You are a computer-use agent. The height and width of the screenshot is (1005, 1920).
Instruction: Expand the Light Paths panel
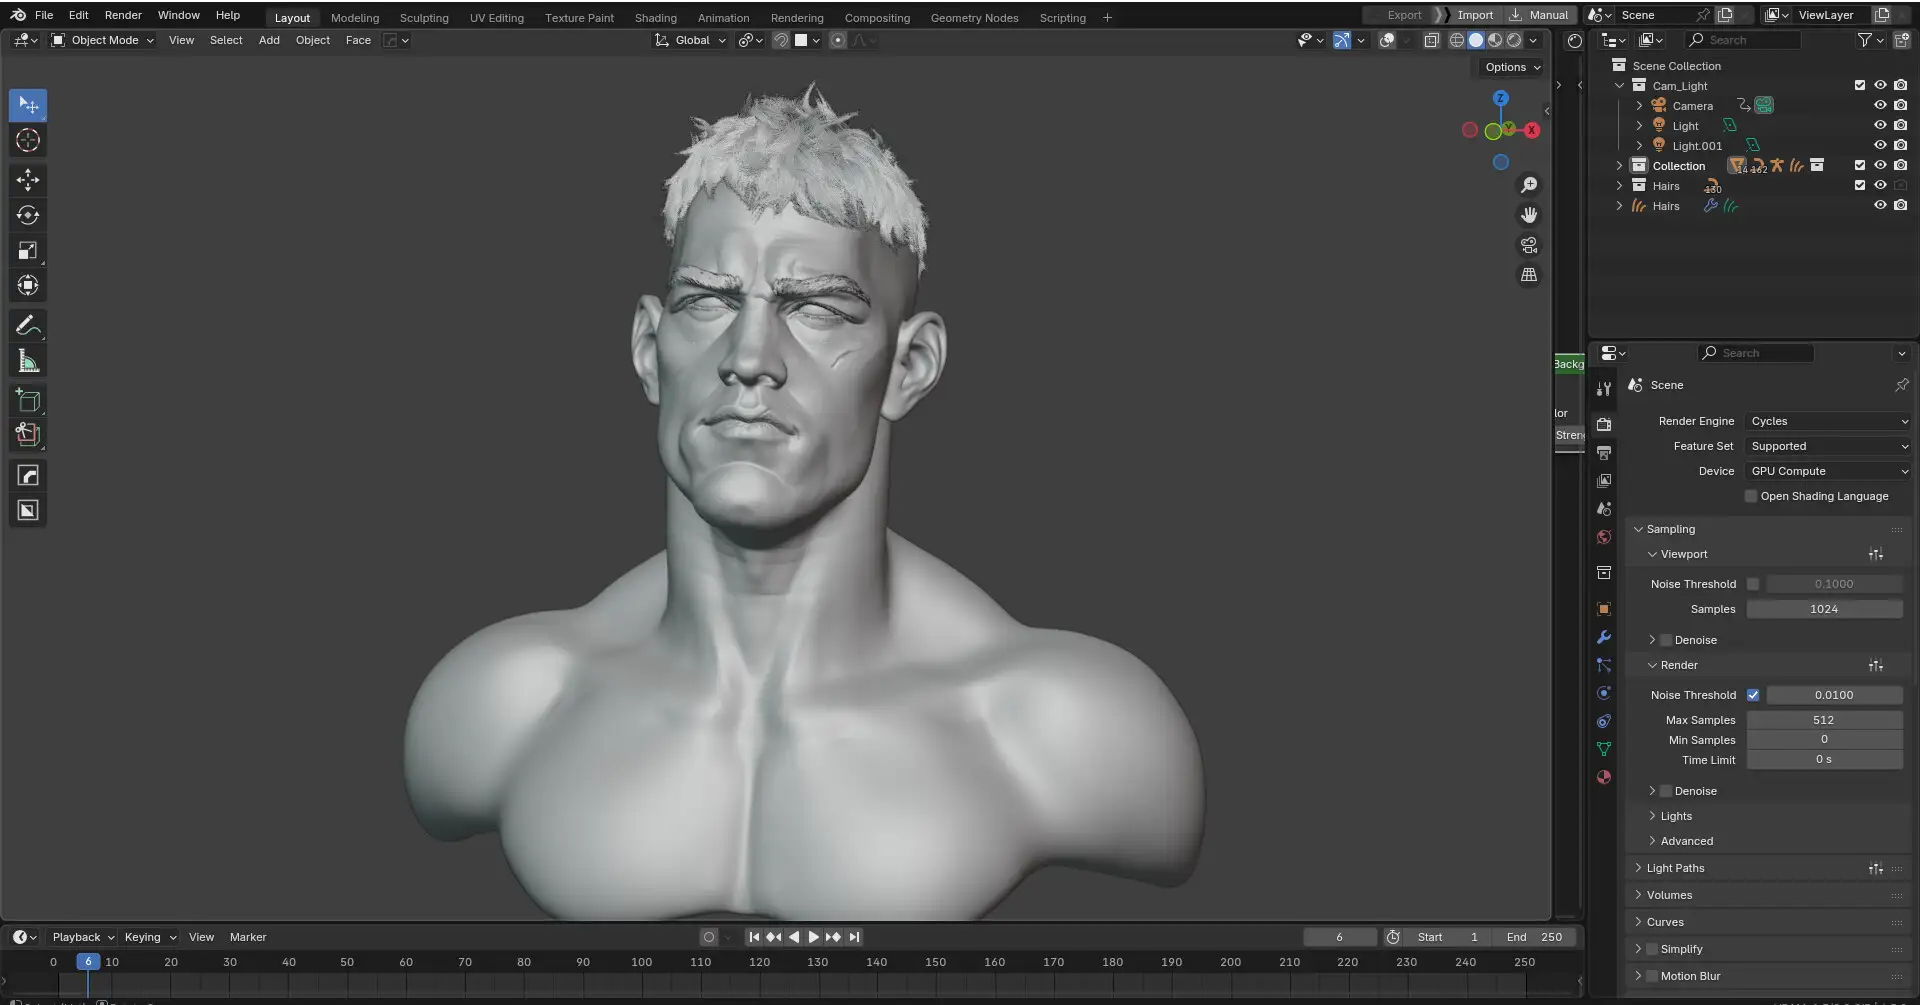tap(1675, 868)
